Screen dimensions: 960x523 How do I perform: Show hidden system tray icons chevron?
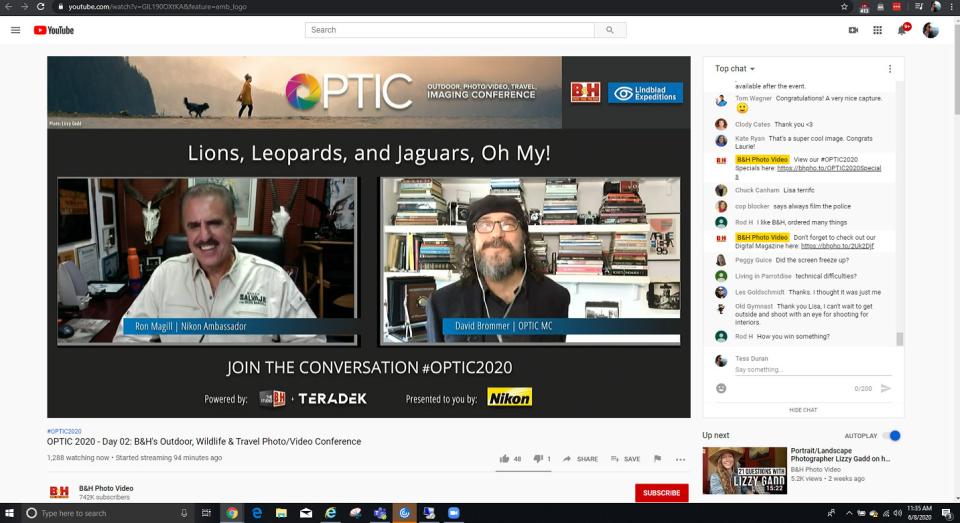pos(849,513)
